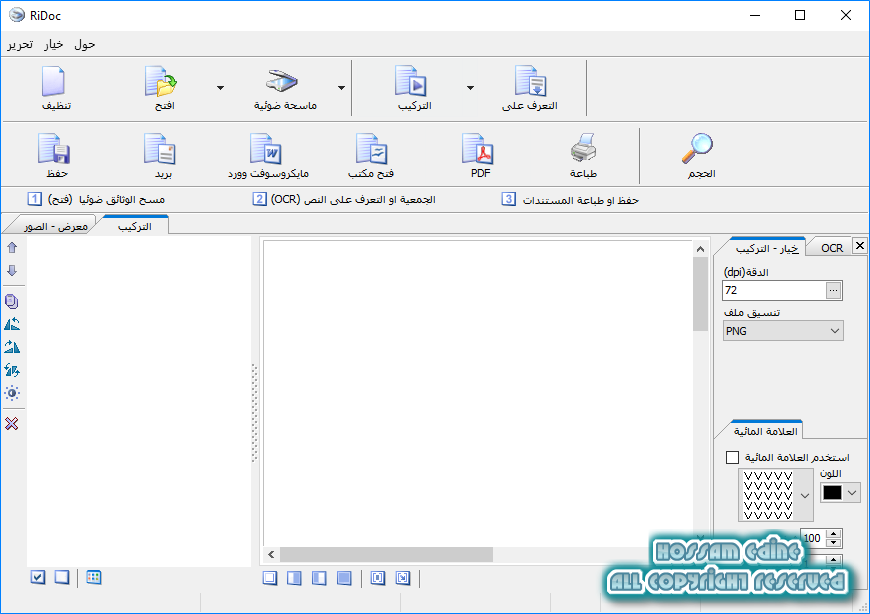This screenshot has width=870, height=614.
Task: Click the black اللون color swatch
Action: 832,493
